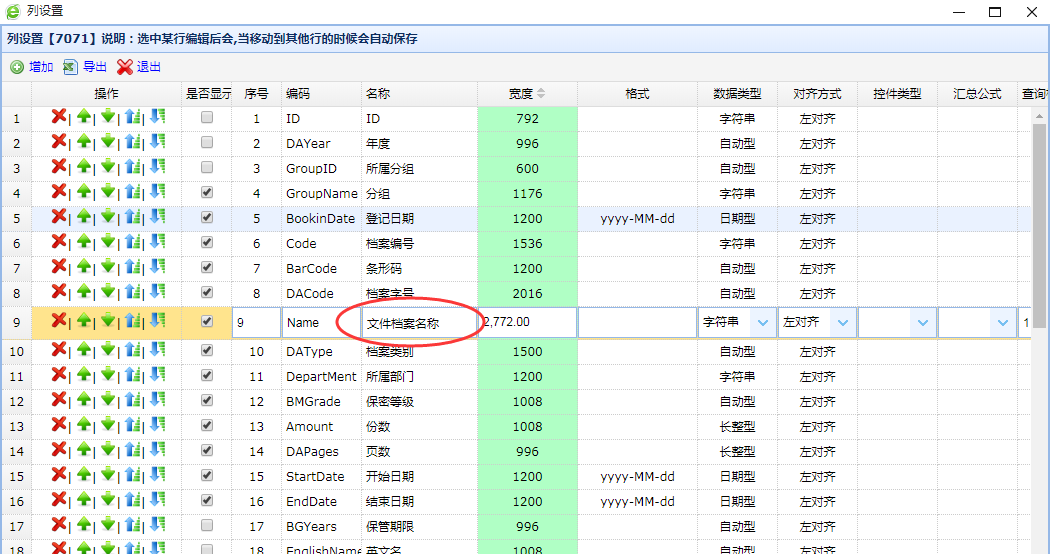Open the alignment dropdown showing 左对齐

[x=842, y=323]
